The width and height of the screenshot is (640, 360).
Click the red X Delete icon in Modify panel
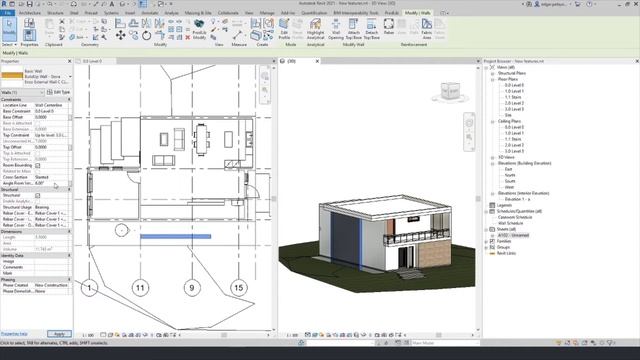pyautogui.click(x=188, y=38)
